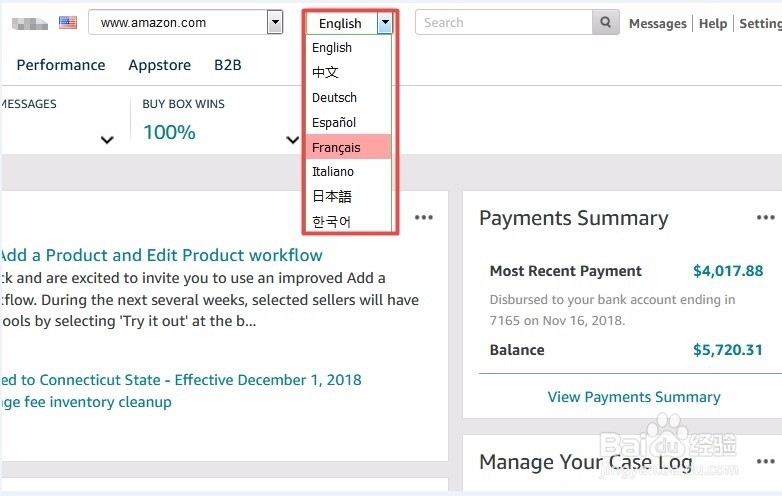Expand the Buy Box Wins chevron
The height and width of the screenshot is (496, 782).
[292, 140]
